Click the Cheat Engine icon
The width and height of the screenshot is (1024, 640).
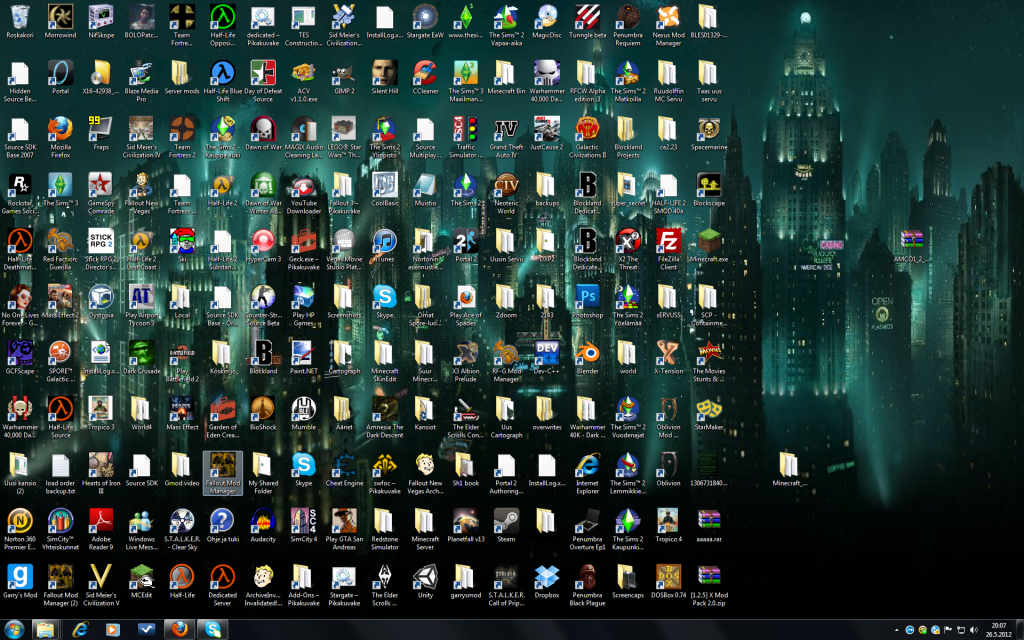point(344,471)
